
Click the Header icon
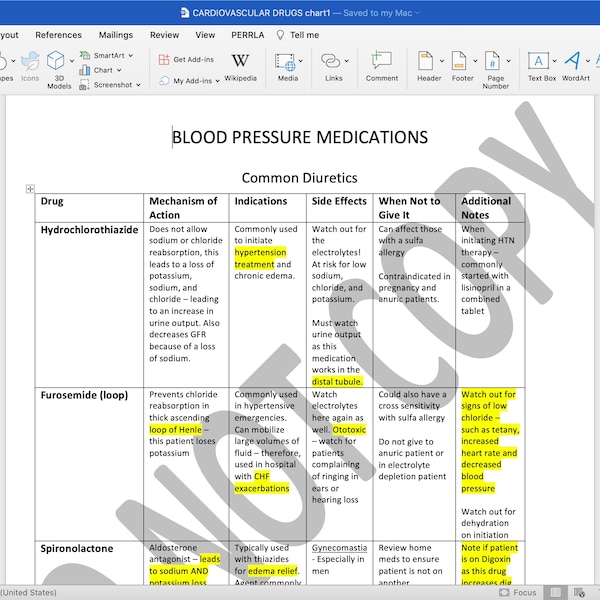point(426,61)
